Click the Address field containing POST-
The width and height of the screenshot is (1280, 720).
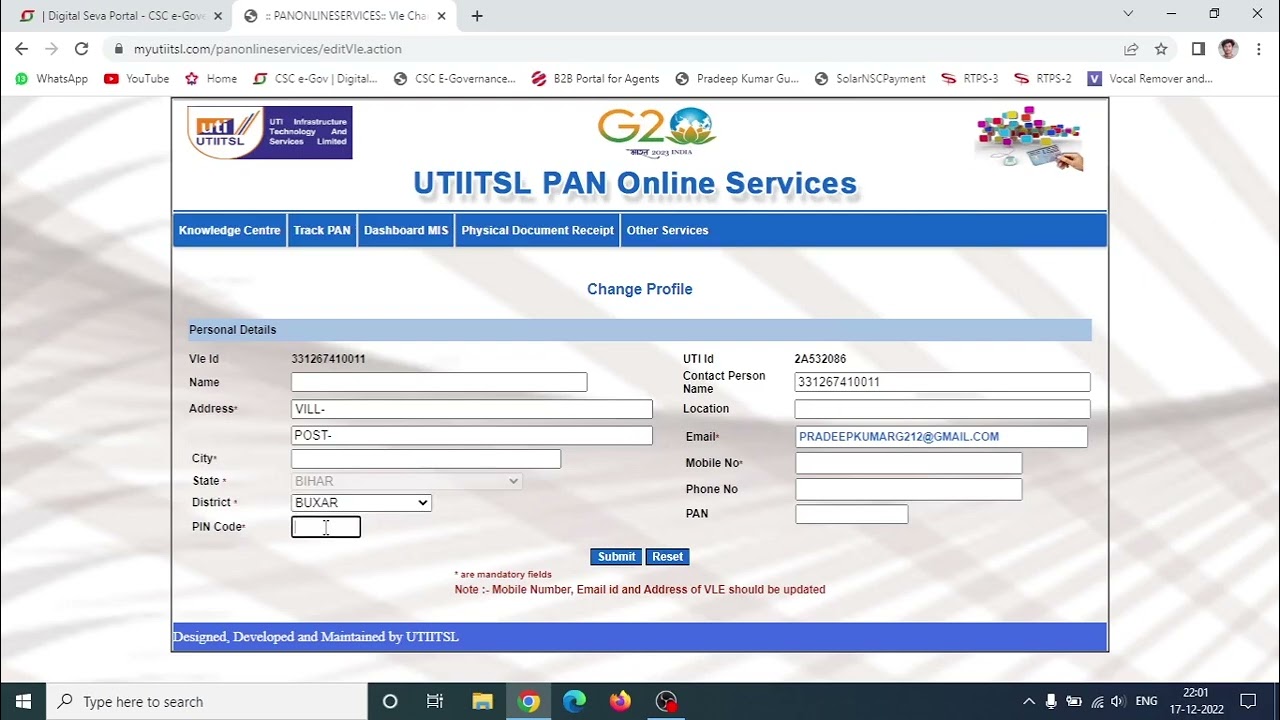(472, 435)
